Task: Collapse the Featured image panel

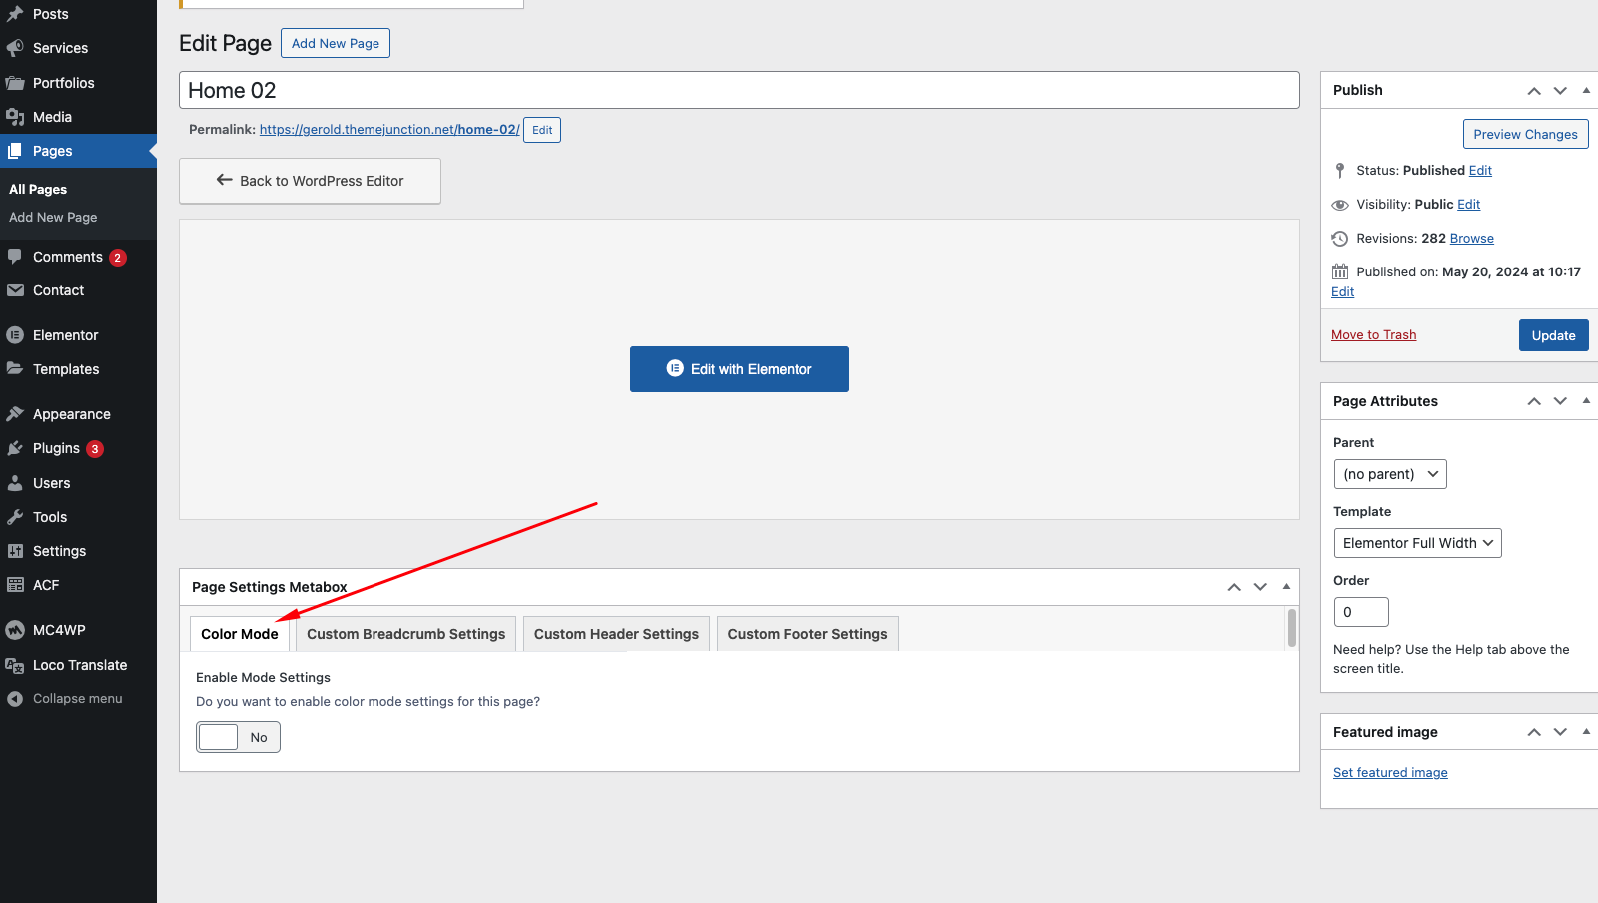Action: [1586, 732]
